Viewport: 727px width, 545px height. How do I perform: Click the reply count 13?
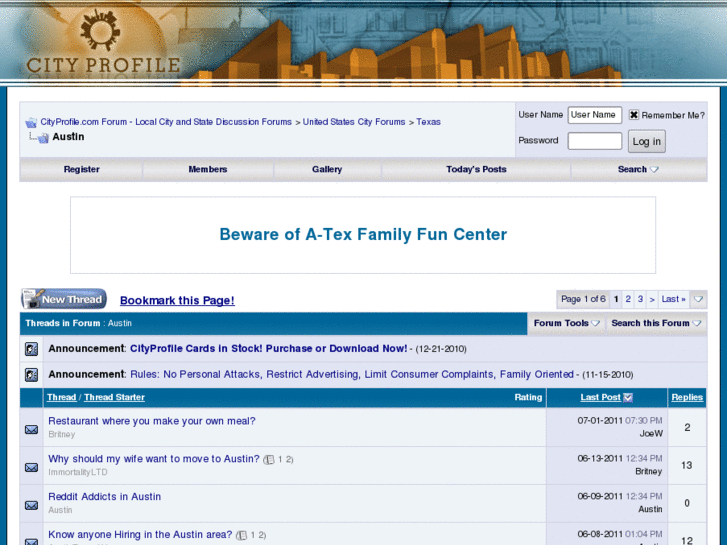point(687,465)
